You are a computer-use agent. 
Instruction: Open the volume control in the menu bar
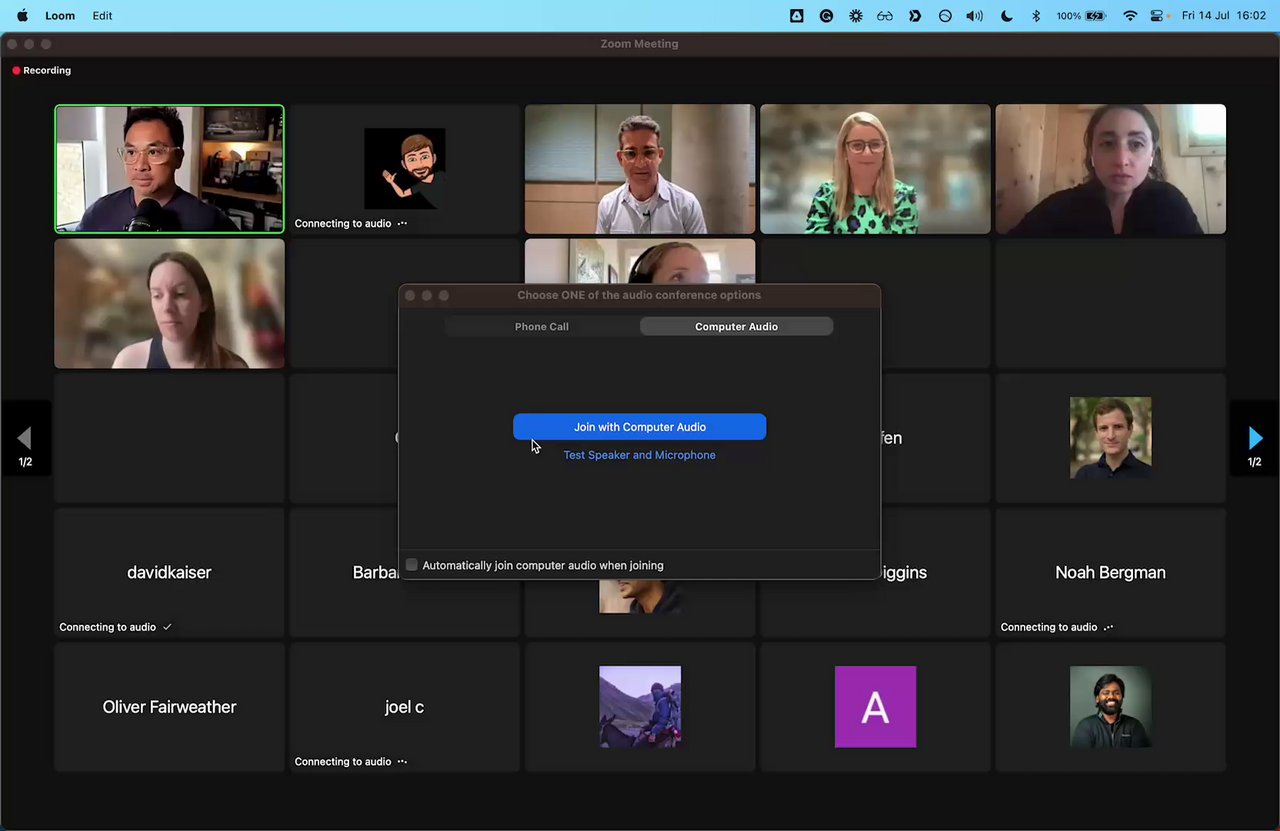click(975, 16)
